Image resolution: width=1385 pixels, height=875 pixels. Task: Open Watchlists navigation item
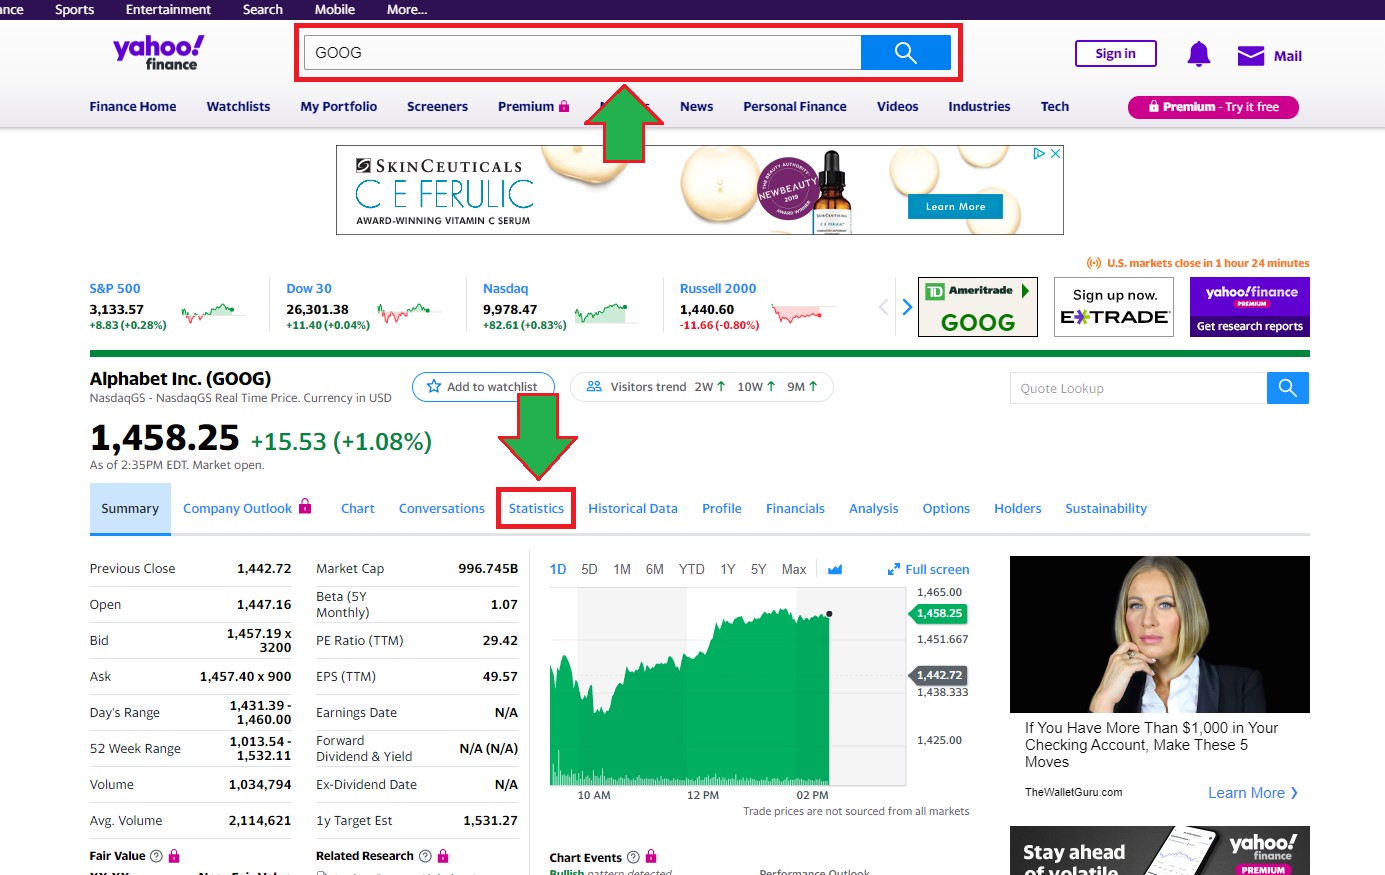(238, 106)
